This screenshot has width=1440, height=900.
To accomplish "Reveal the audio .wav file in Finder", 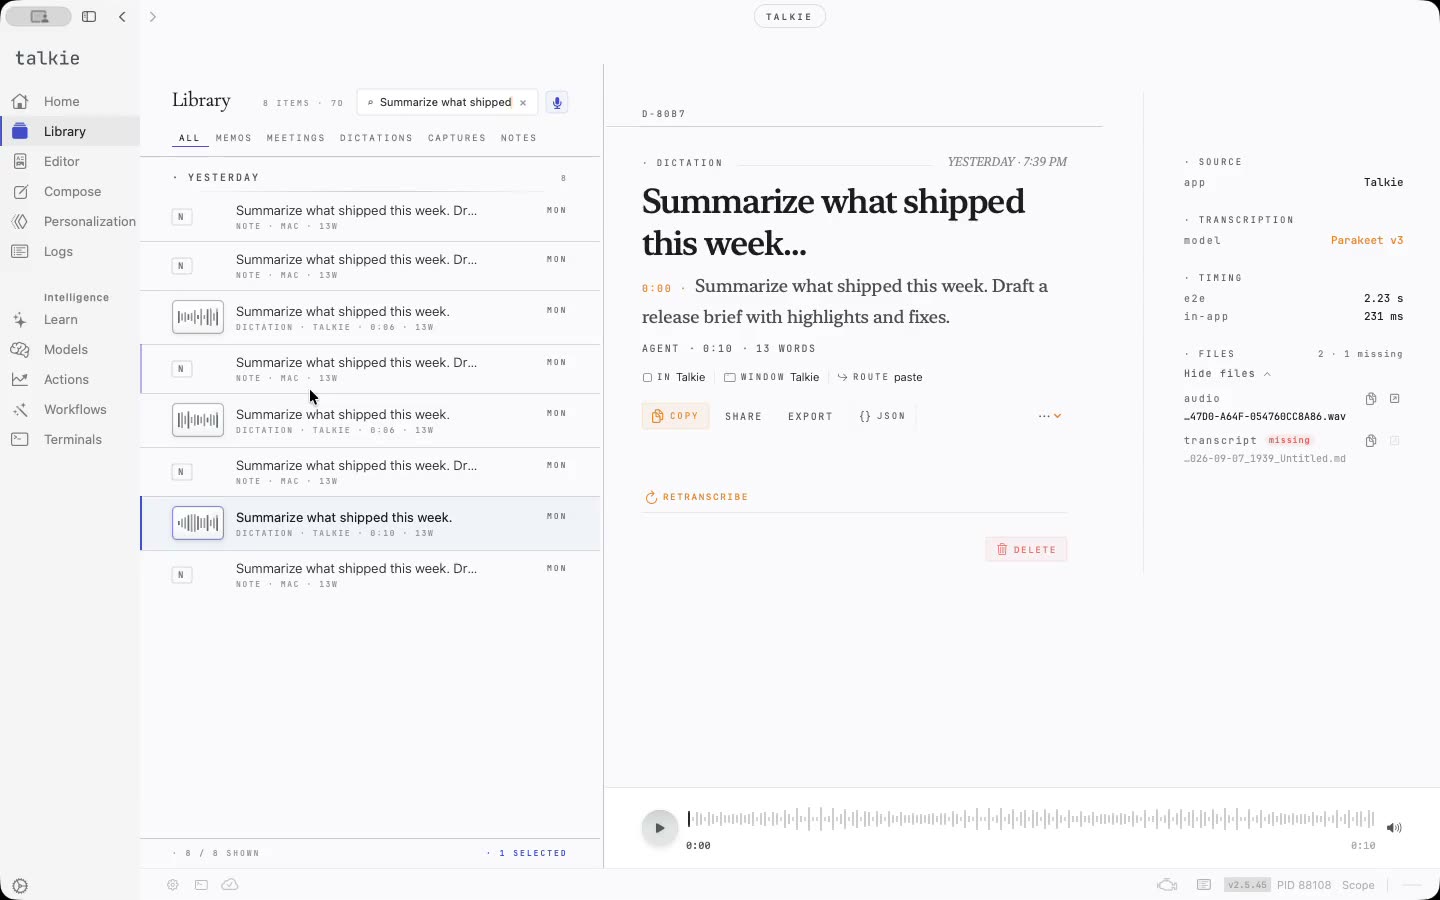I will [x=1395, y=399].
